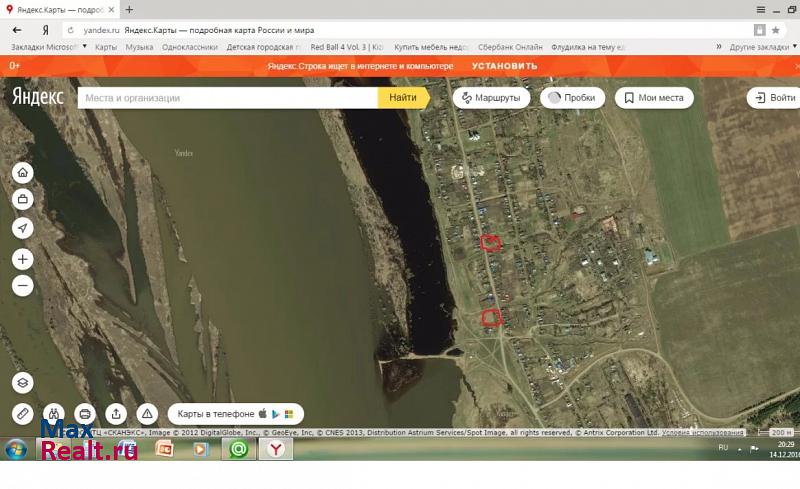800x489 pixels.
Task: Click the Home location icon on map
Action: tap(22, 173)
